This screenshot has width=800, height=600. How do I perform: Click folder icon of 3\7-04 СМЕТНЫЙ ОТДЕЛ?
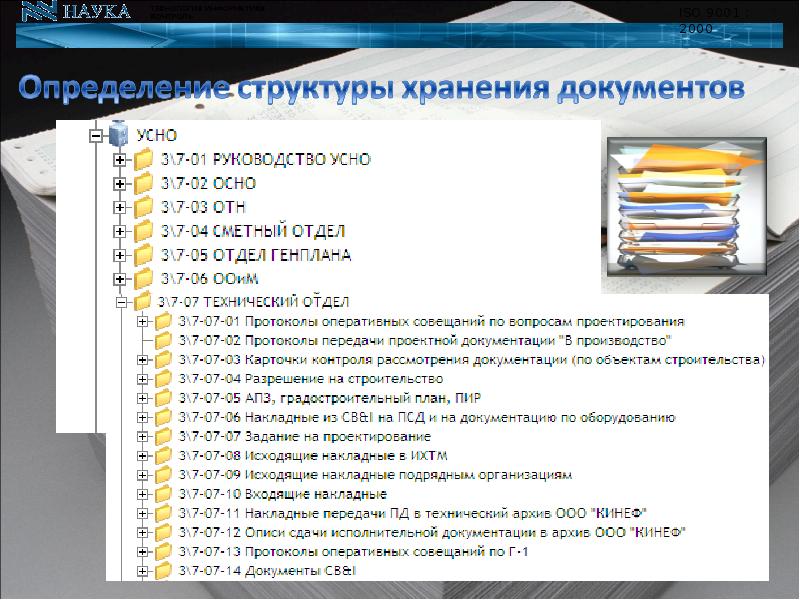click(x=143, y=231)
